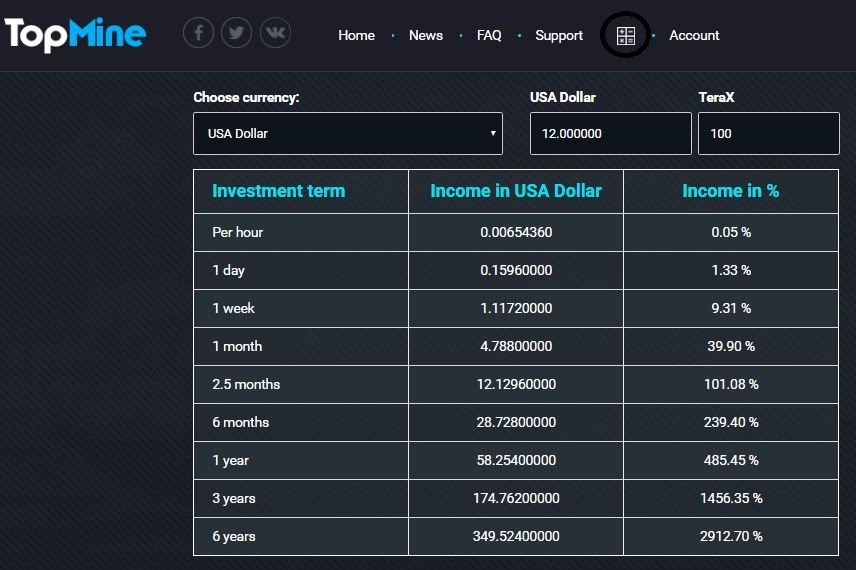Open the News section
The image size is (856, 570).
click(426, 35)
